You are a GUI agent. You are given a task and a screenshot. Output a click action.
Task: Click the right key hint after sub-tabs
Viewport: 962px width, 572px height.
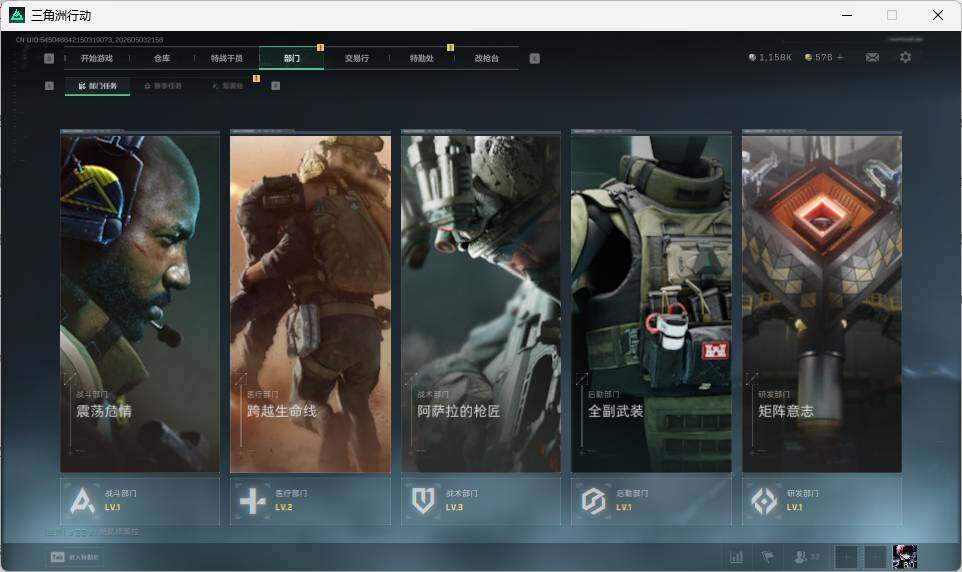[275, 86]
